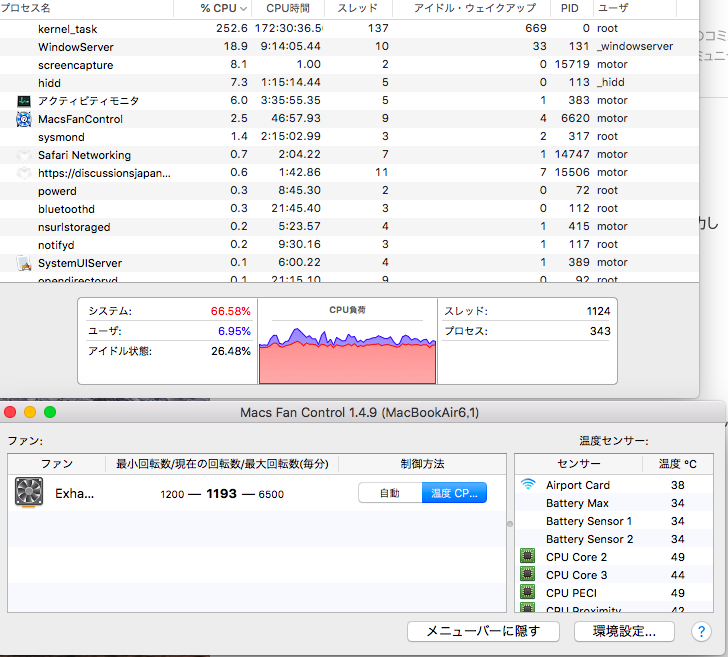This screenshot has width=728, height=657.
Task: Click the splitter handle between fan and sensor panes
Action: coord(510,524)
